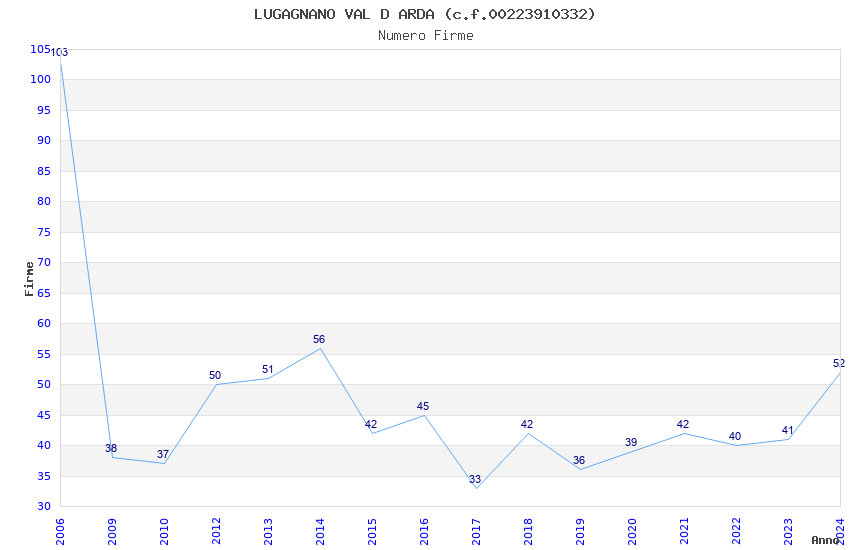The height and width of the screenshot is (550, 850).
Task: Click the y-axis tick value 90
Action: tap(44, 140)
